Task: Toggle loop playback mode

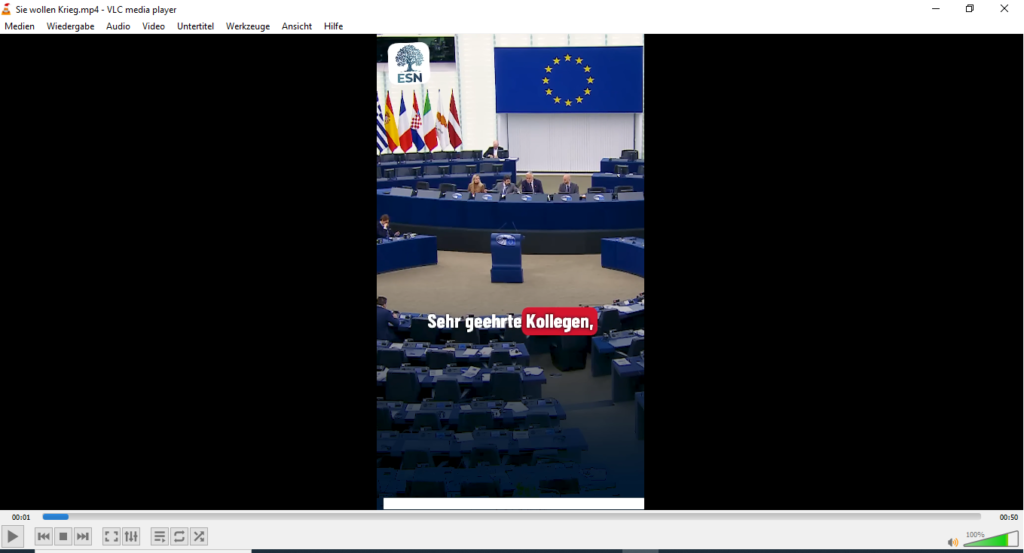Action: (x=179, y=537)
